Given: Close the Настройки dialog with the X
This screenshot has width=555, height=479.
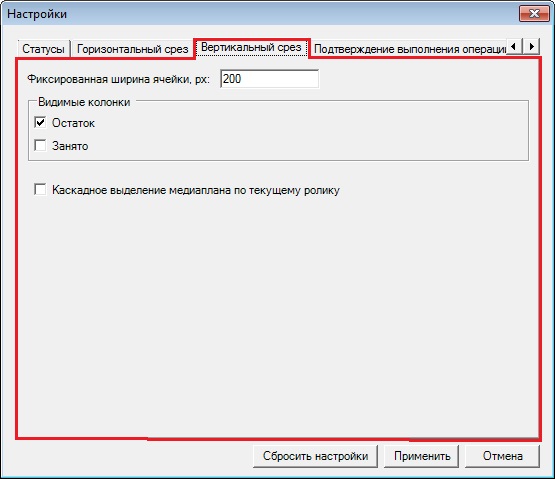Looking at the screenshot, I should [534, 13].
